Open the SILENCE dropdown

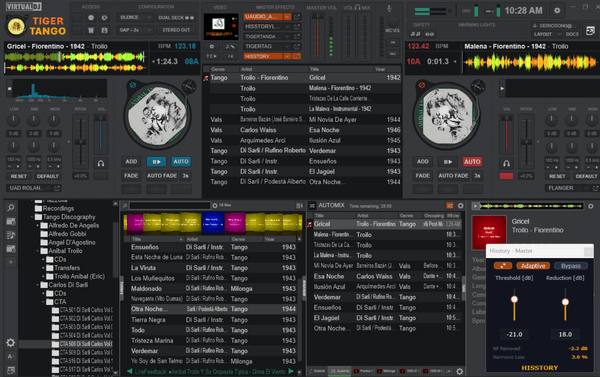point(135,18)
